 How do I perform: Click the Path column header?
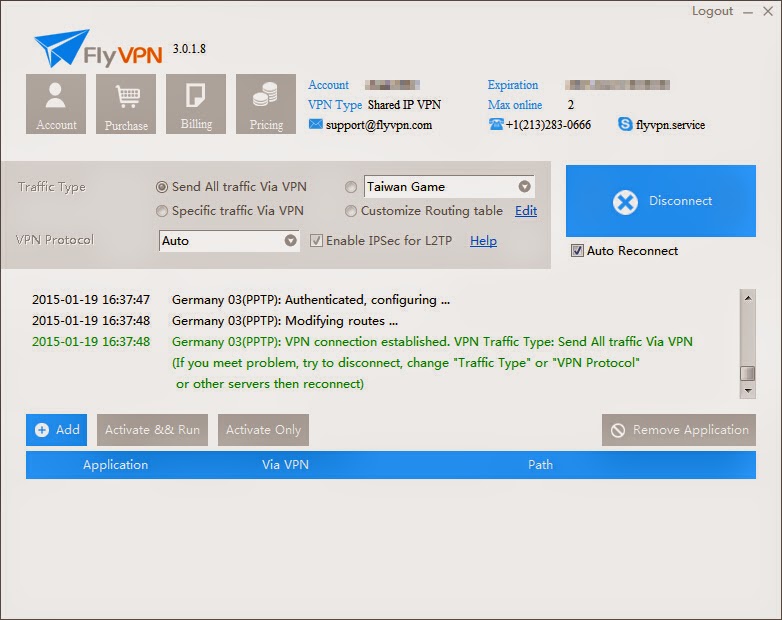point(540,465)
